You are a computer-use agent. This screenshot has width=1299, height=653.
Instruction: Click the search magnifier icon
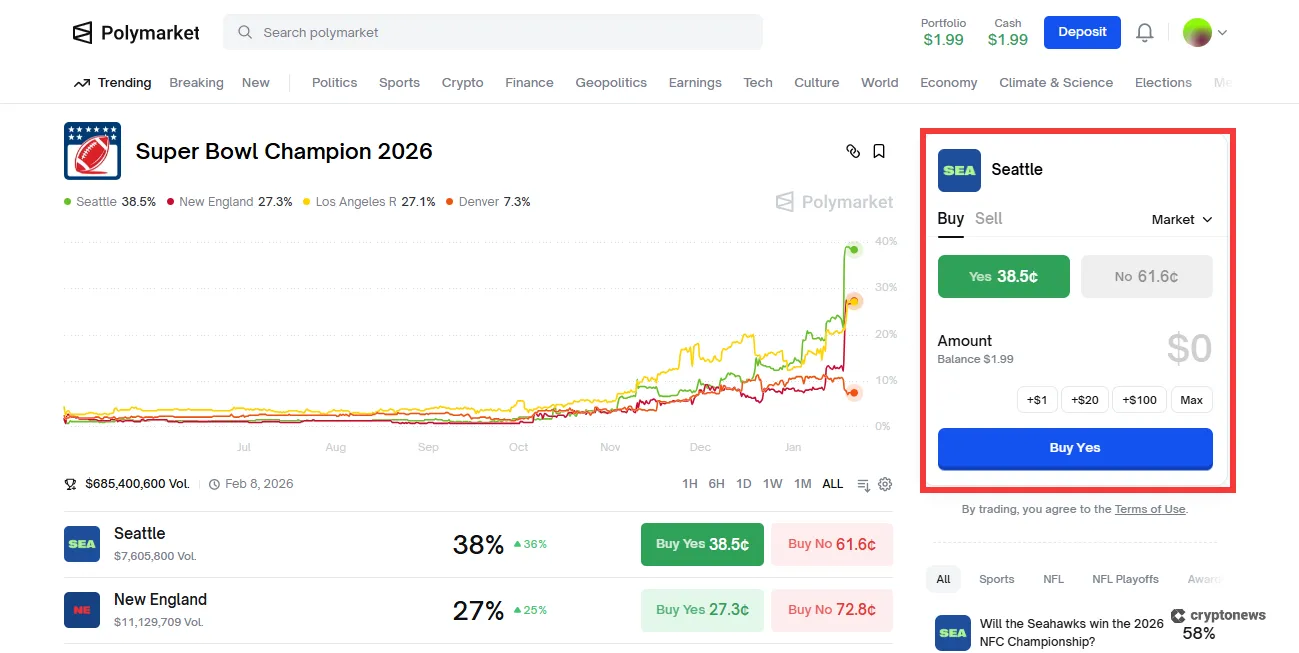tap(245, 33)
